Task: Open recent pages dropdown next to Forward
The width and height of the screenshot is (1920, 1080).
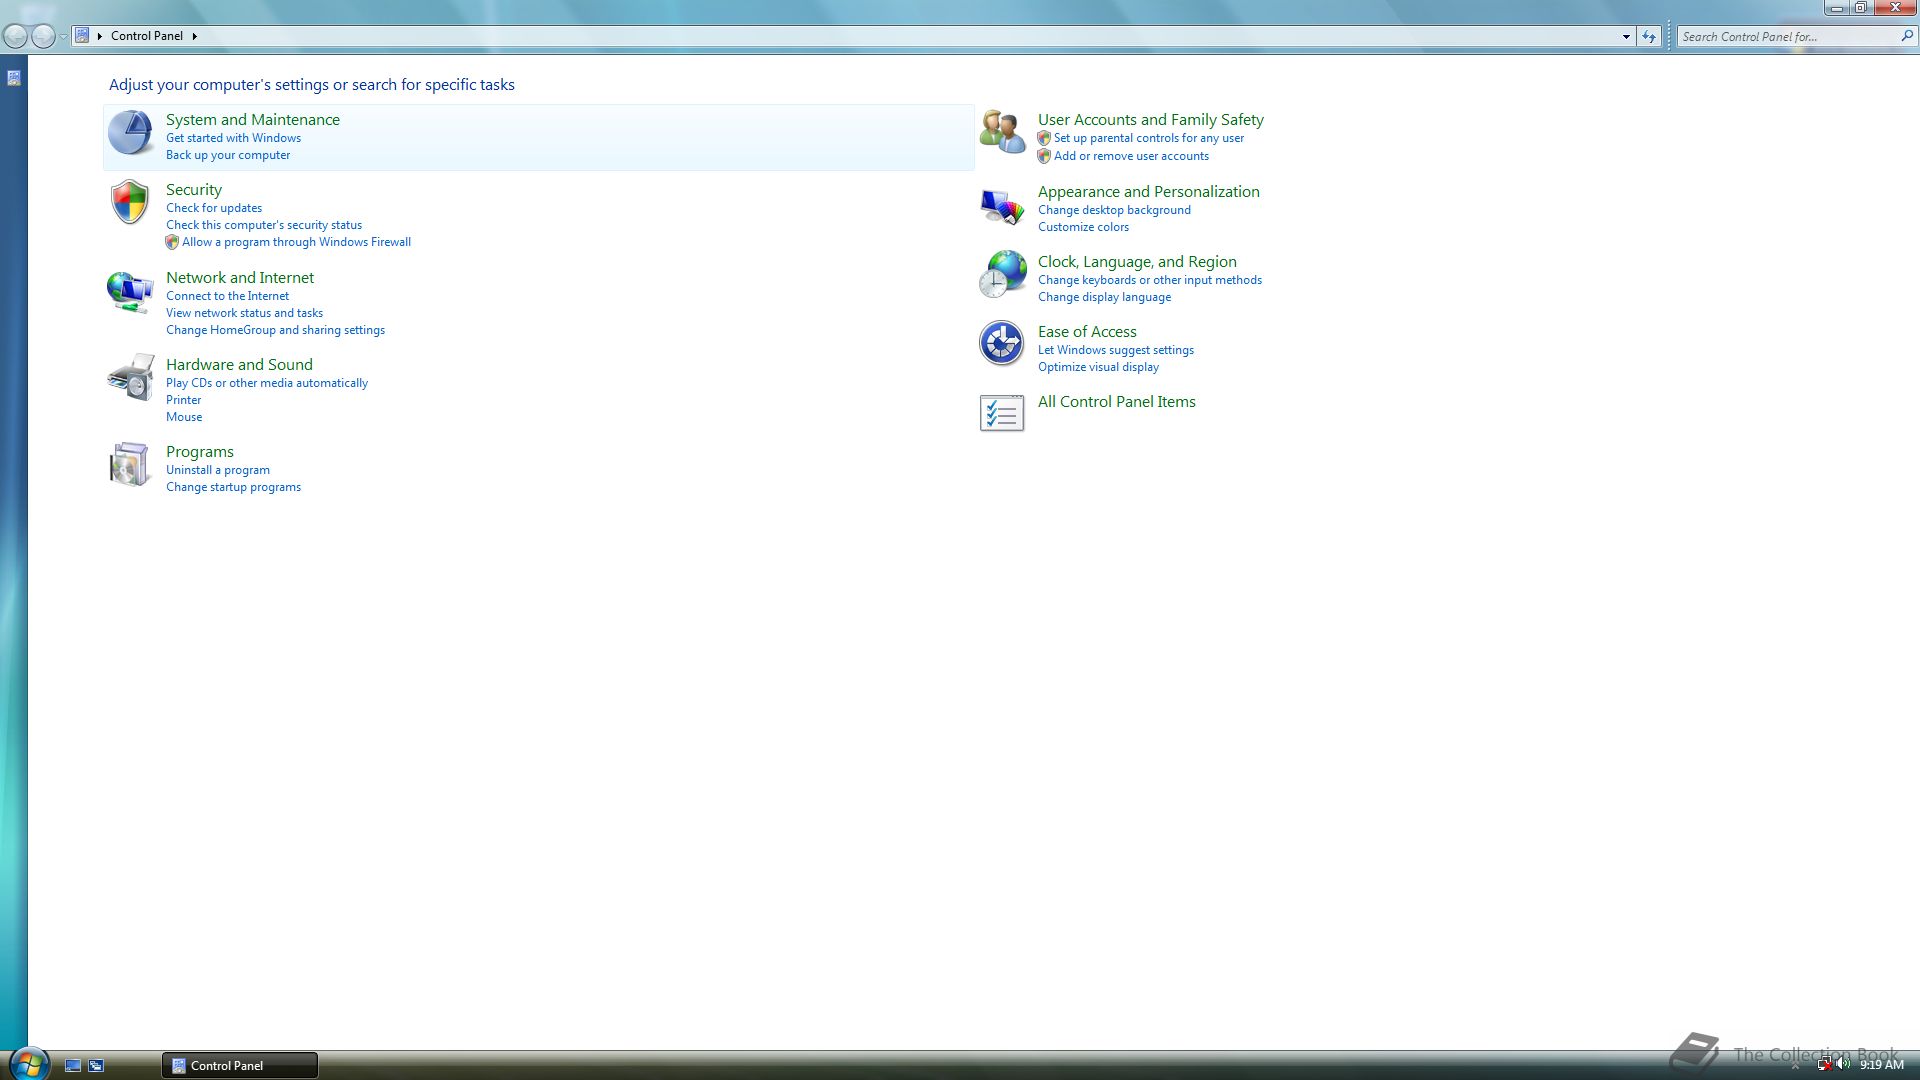Action: [x=63, y=37]
